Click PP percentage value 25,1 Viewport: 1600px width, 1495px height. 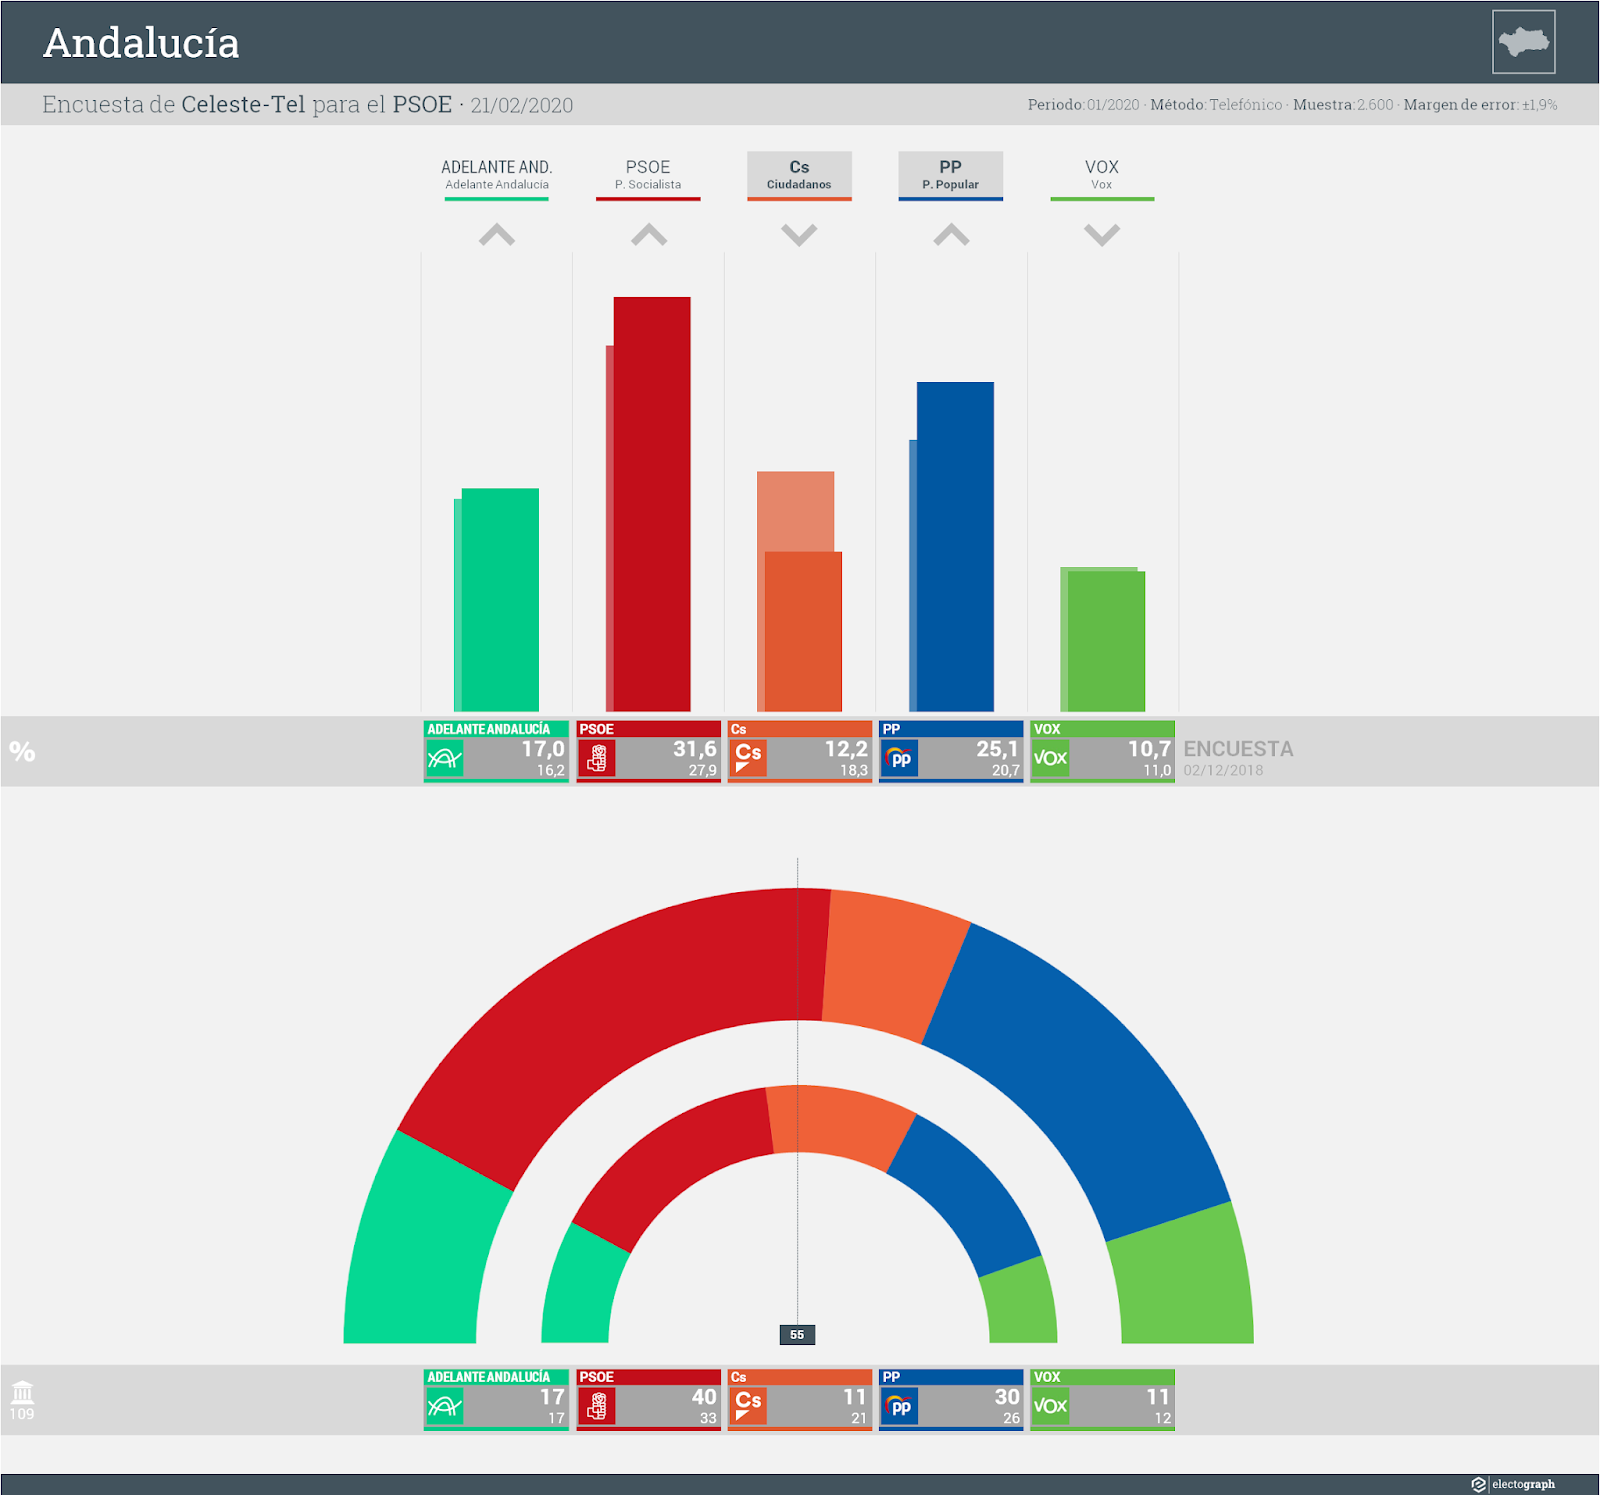click(998, 749)
